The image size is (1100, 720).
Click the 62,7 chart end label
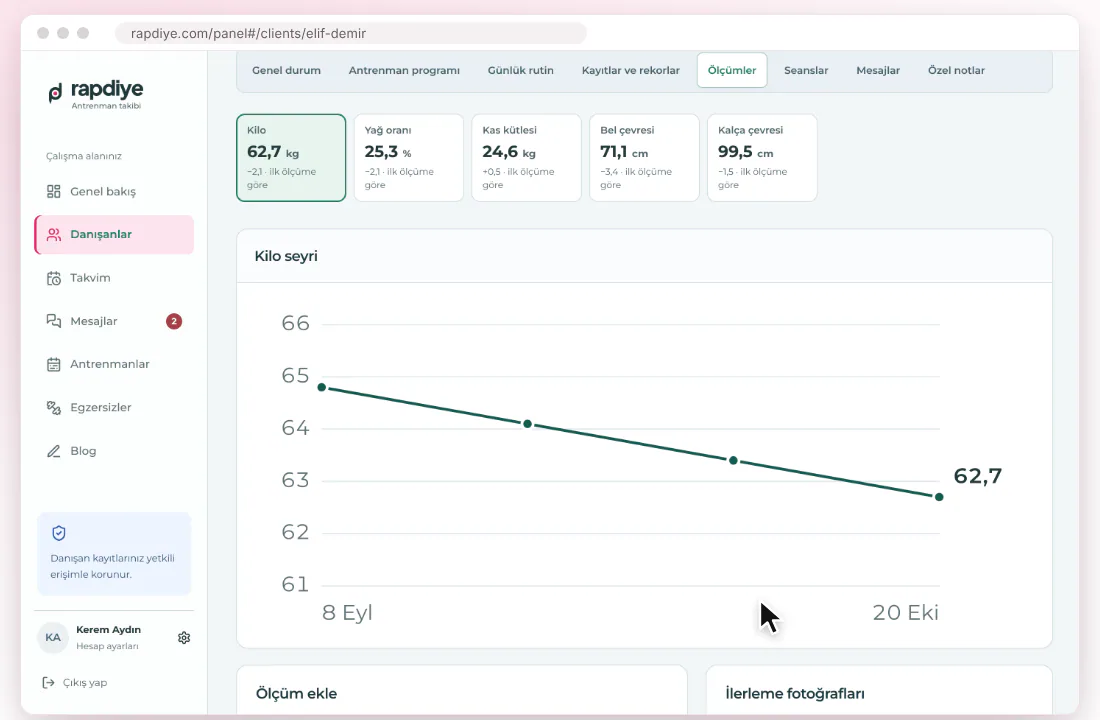[x=978, y=476]
